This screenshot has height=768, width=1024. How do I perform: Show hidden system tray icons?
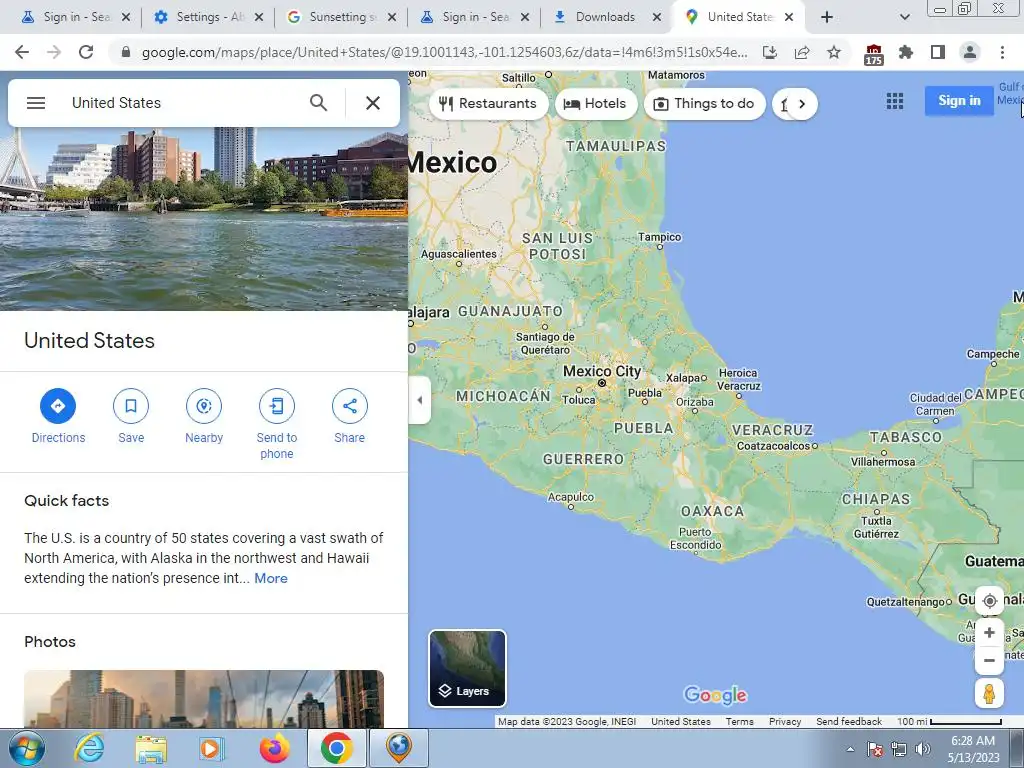pos(850,749)
